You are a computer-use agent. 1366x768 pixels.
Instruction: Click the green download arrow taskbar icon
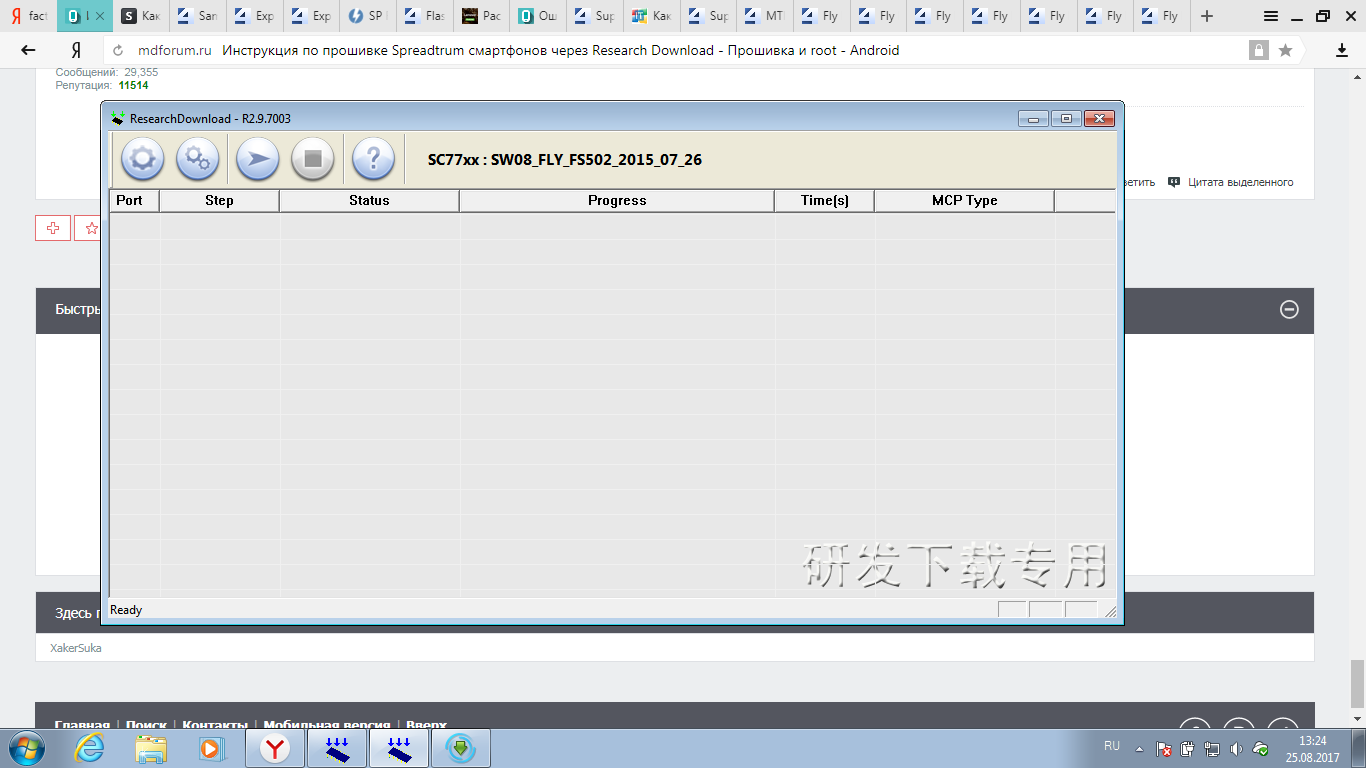tap(461, 748)
